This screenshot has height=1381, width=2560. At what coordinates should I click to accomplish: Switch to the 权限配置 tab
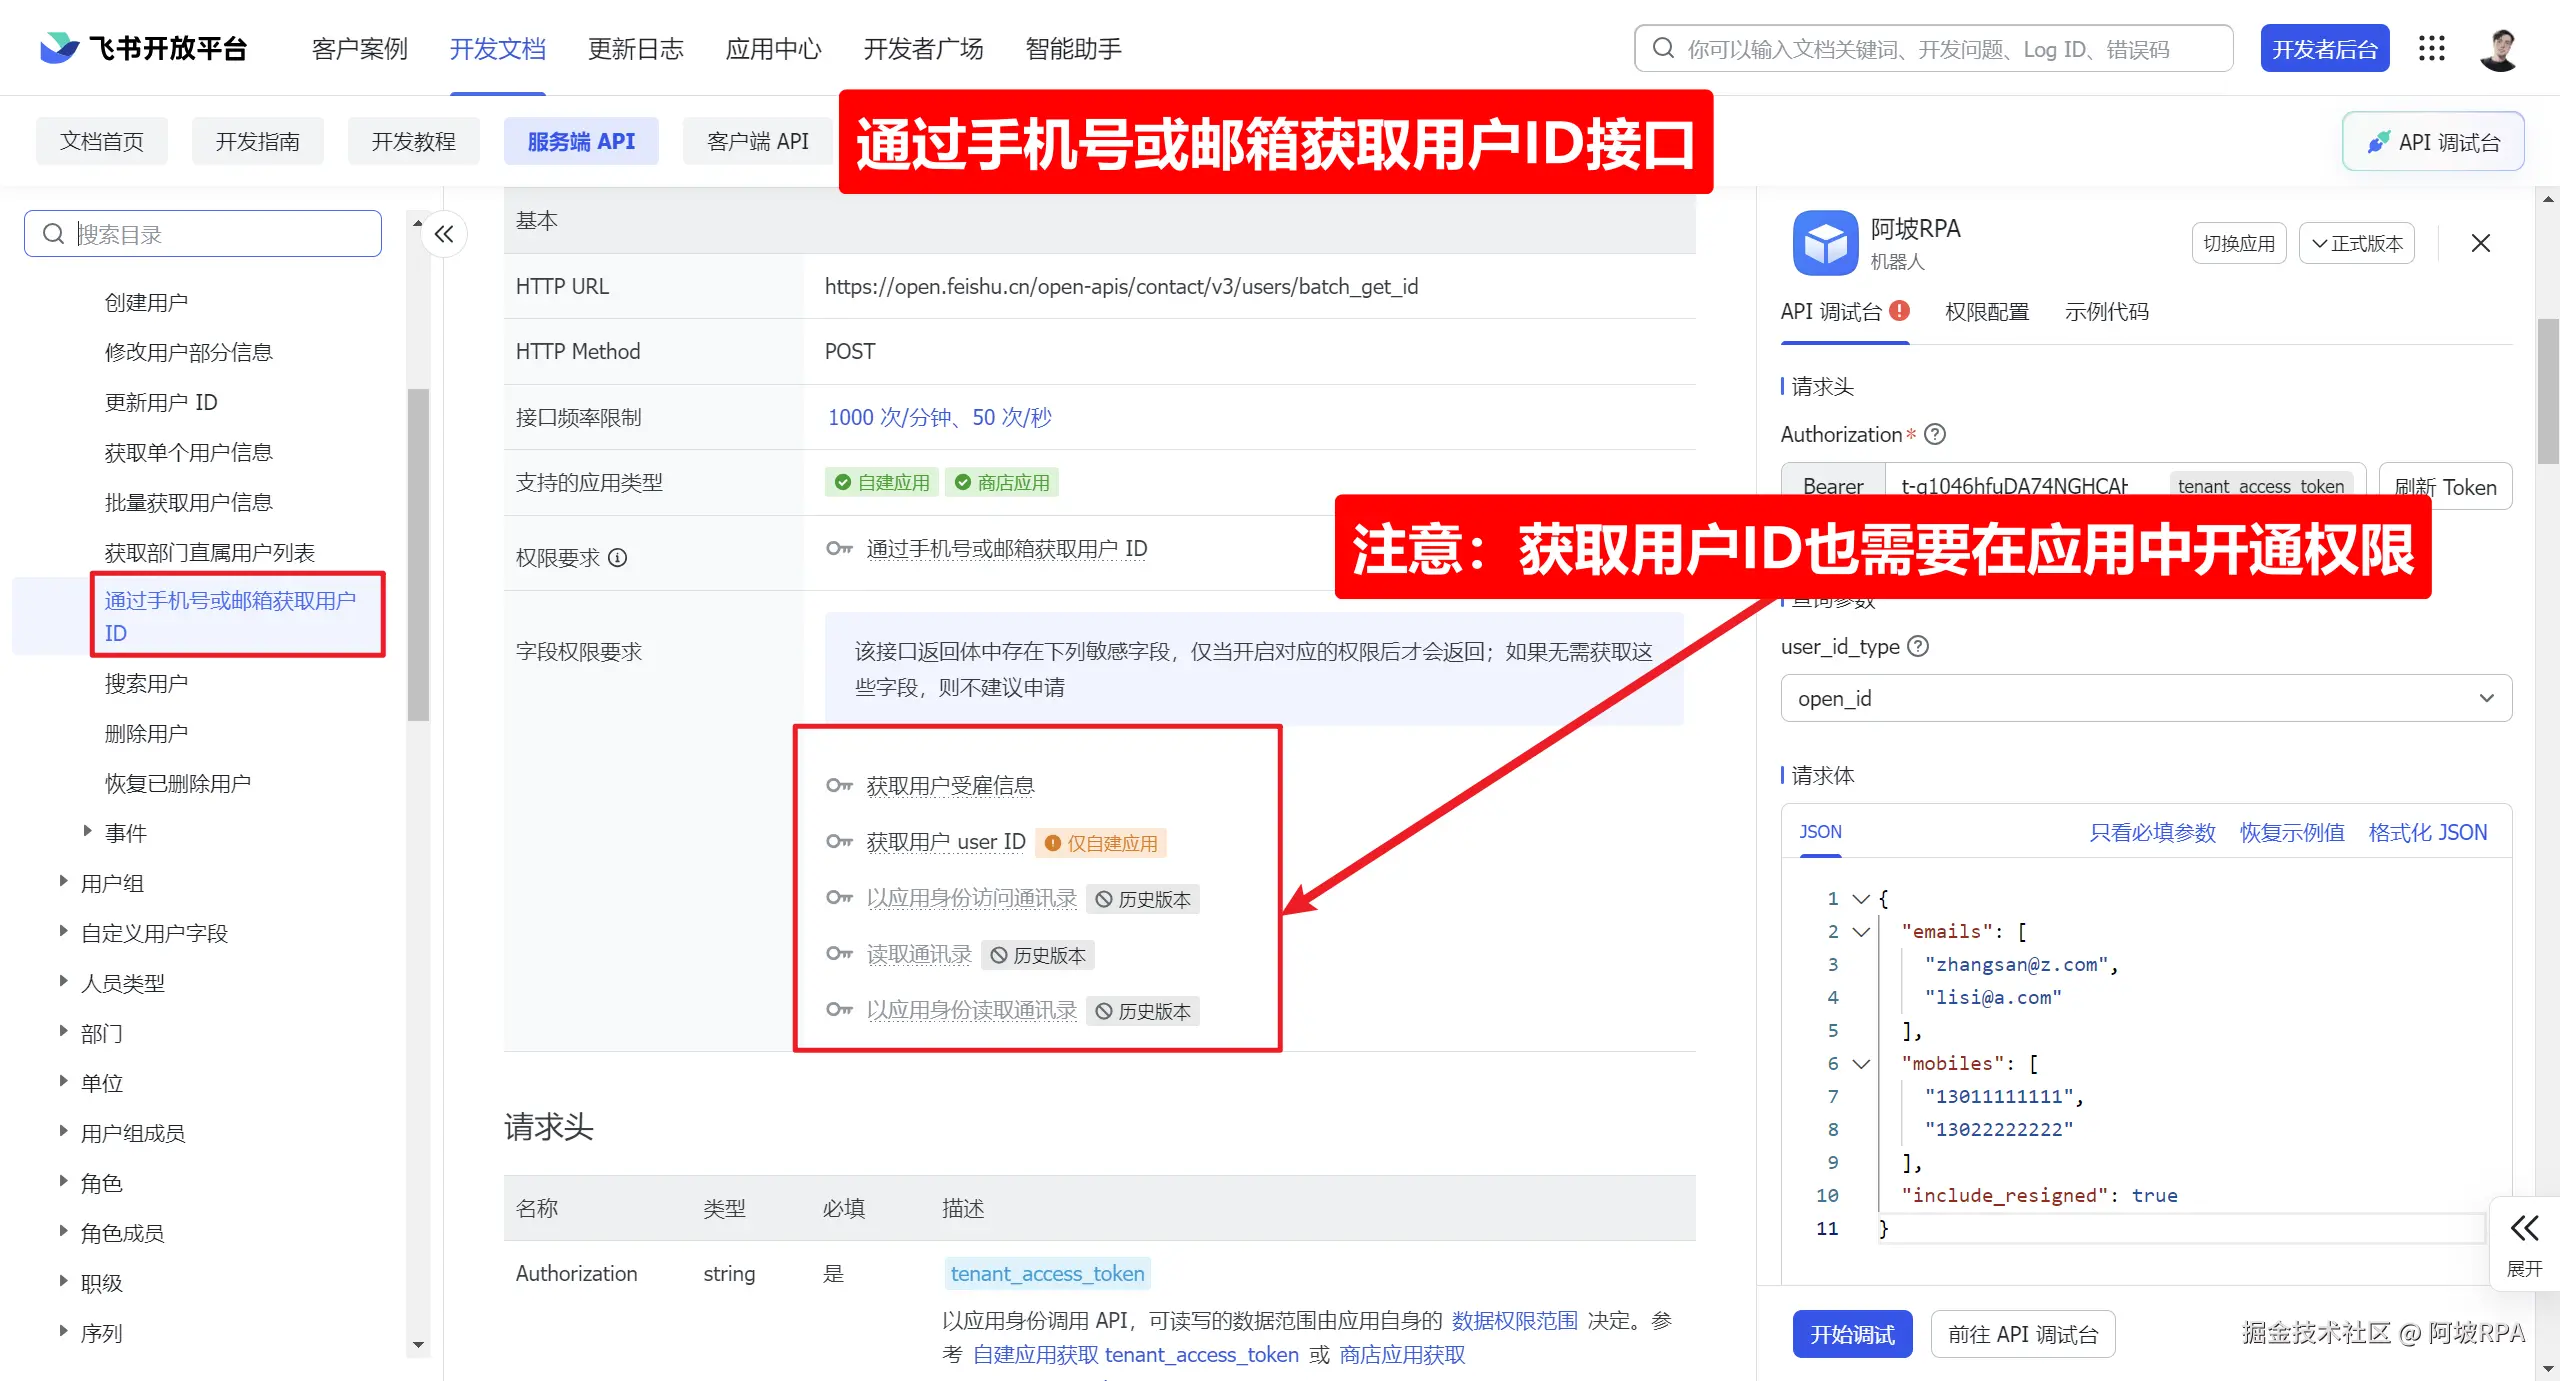click(1986, 312)
